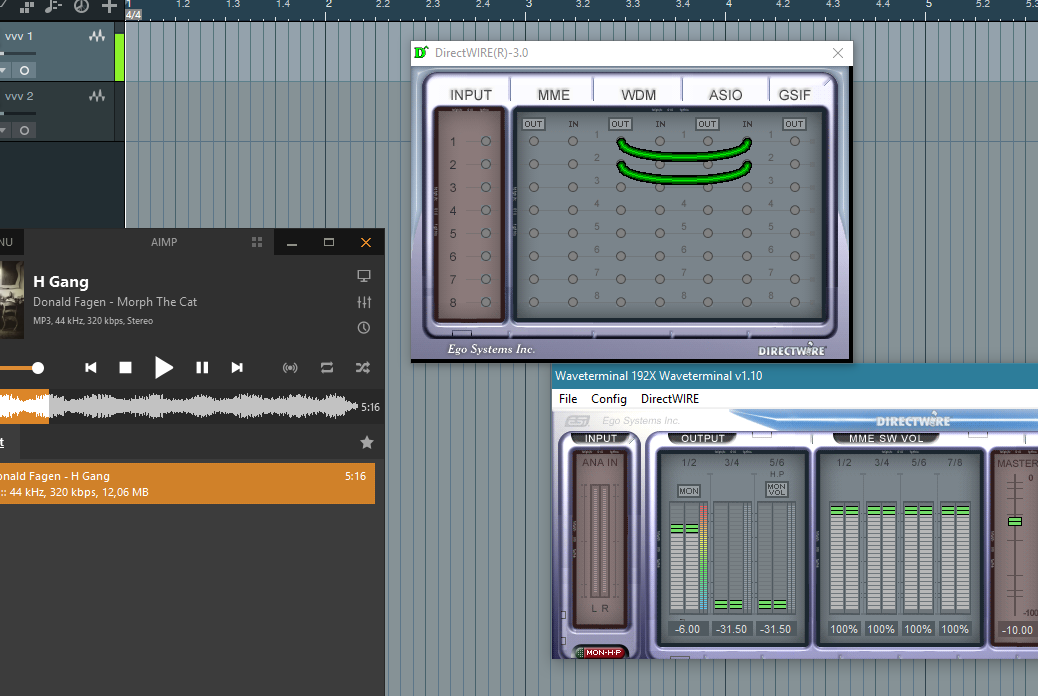1038x696 pixels.
Task: Seek within the AIMP waveform progress bar
Action: [x=179, y=406]
